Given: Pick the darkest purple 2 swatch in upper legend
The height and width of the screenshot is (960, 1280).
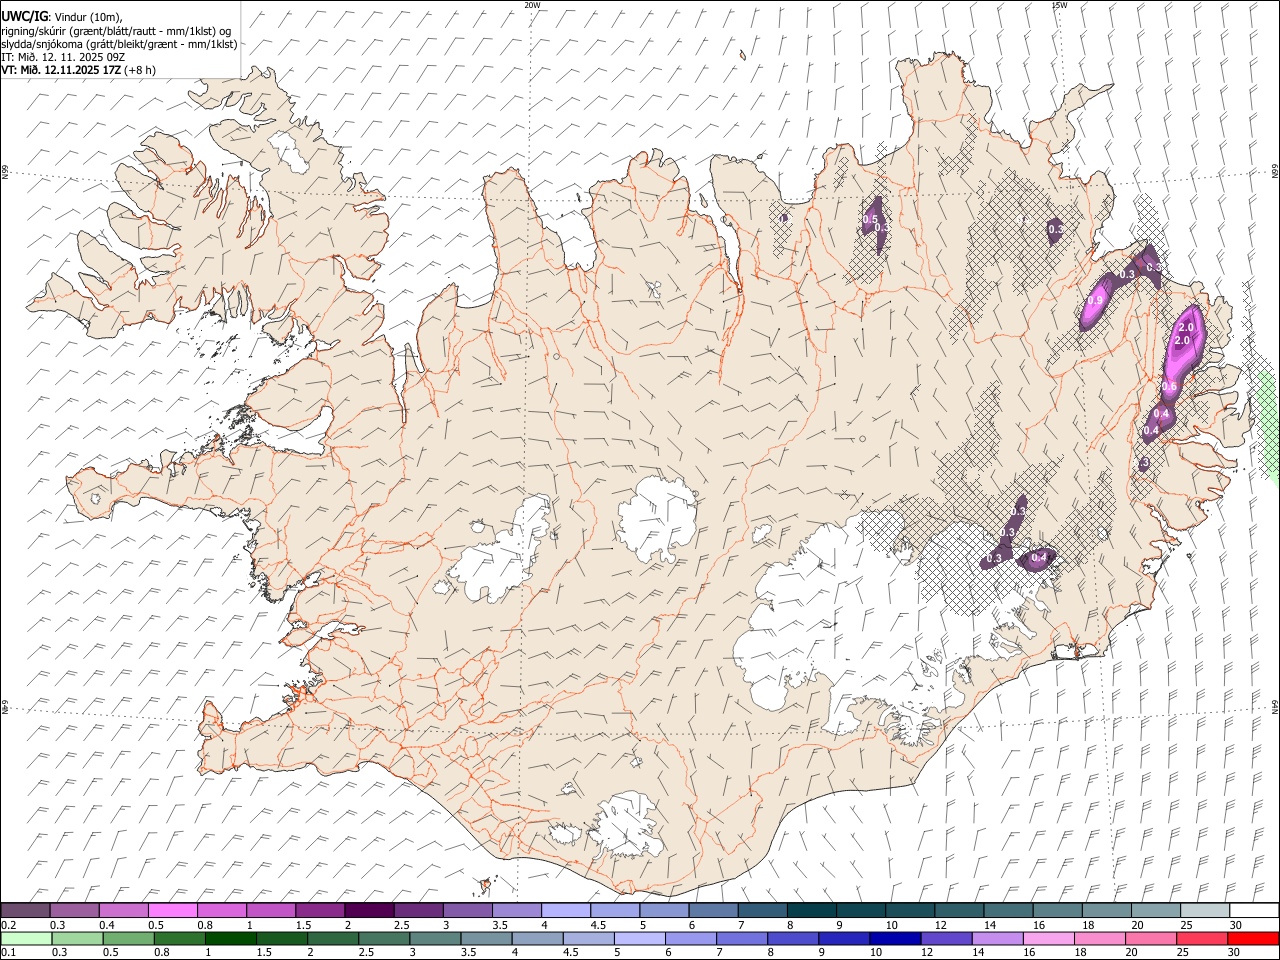Looking at the screenshot, I should [x=369, y=910].
